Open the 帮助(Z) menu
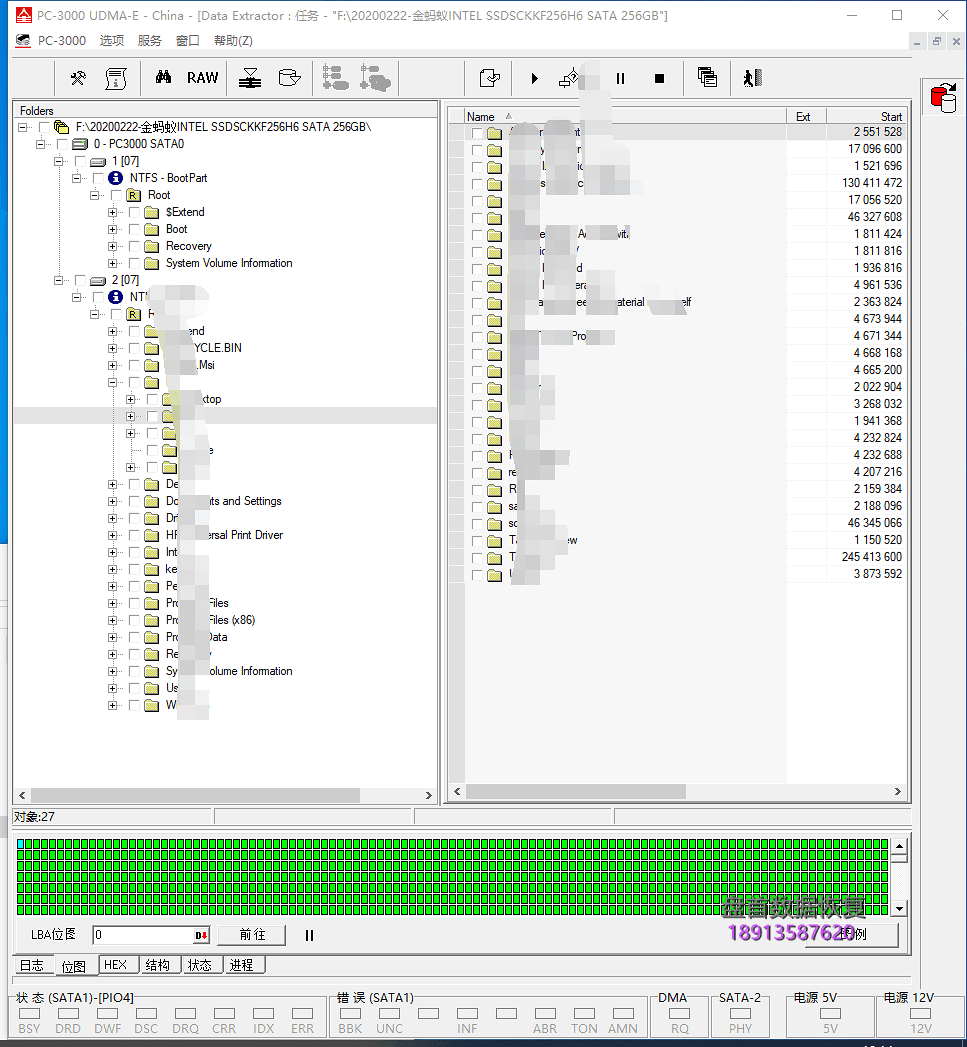 (233, 41)
